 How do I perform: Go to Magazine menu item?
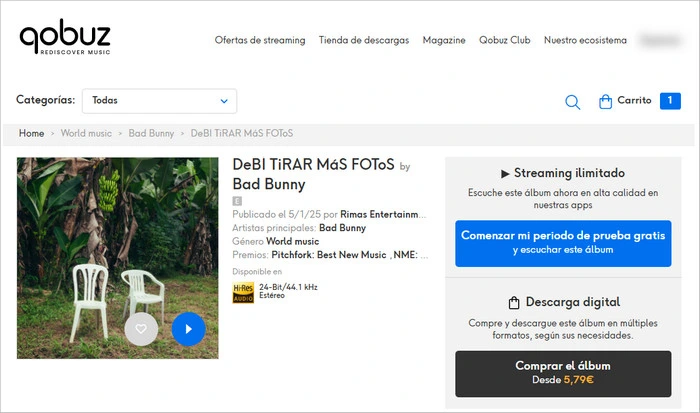[444, 40]
